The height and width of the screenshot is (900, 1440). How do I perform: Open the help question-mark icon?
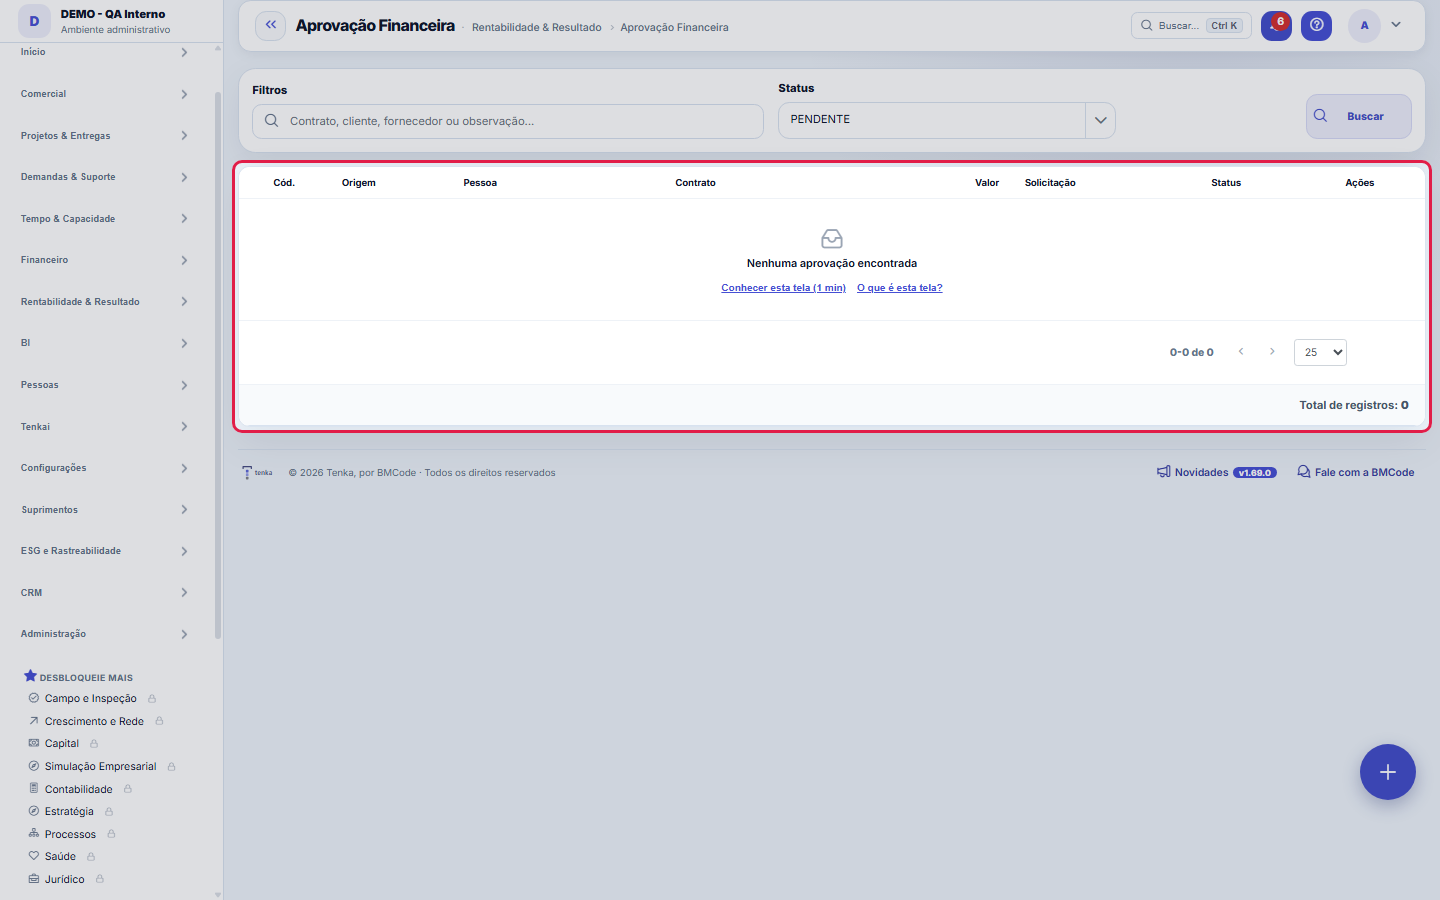[x=1316, y=26]
